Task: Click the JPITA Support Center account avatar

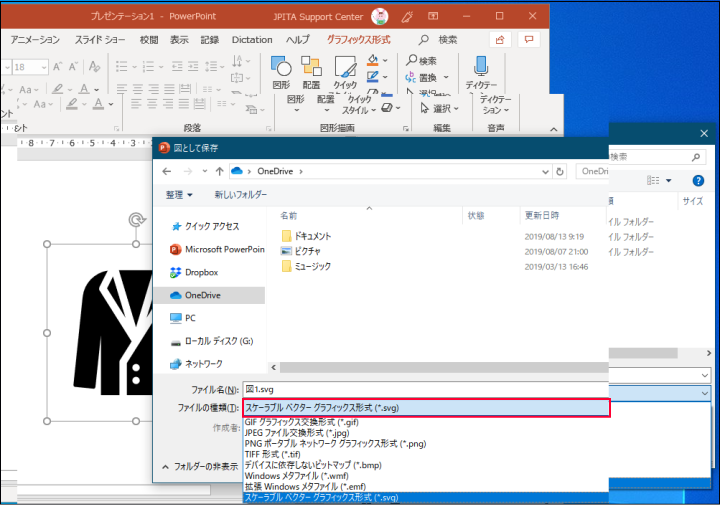Action: coord(380,17)
